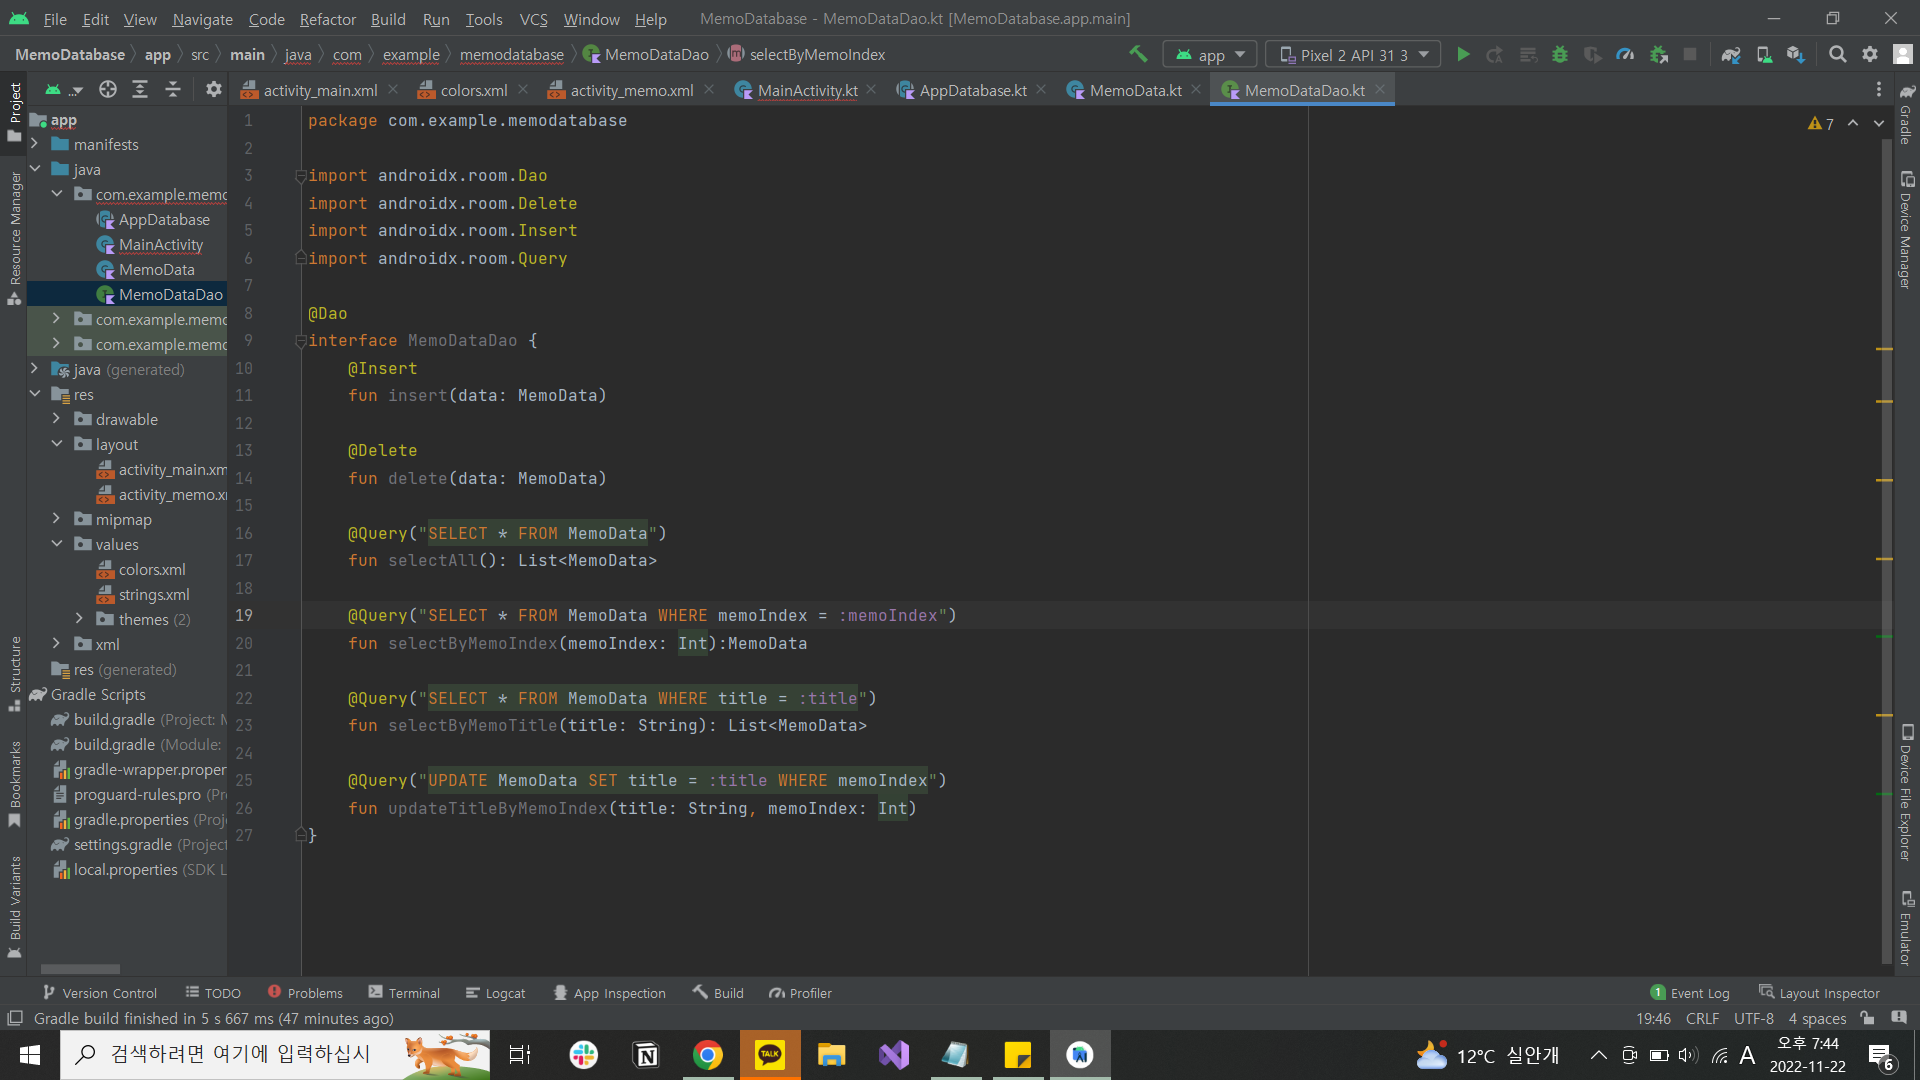Click the warnings indicator showing 7
This screenshot has width=1920, height=1080.
coord(1821,123)
